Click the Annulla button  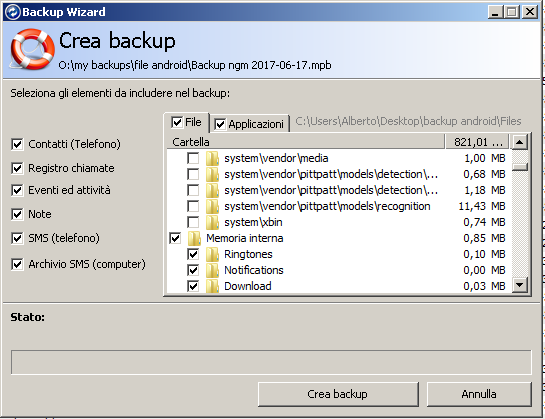[x=479, y=394]
